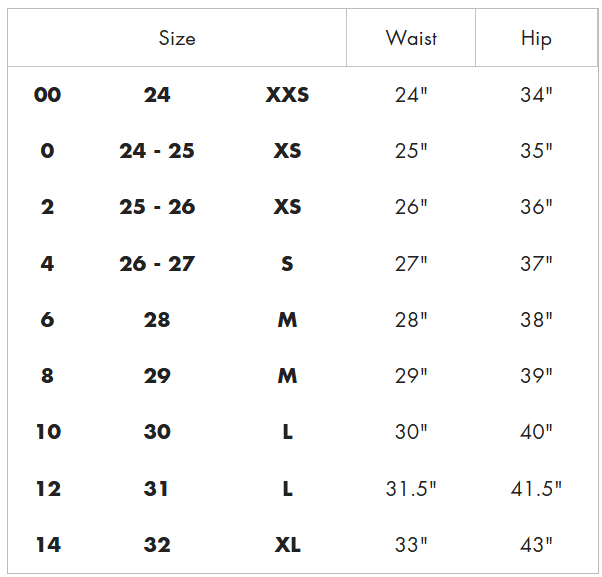The width and height of the screenshot is (602, 577).
Task: Click the Waist column header
Action: 411,38
